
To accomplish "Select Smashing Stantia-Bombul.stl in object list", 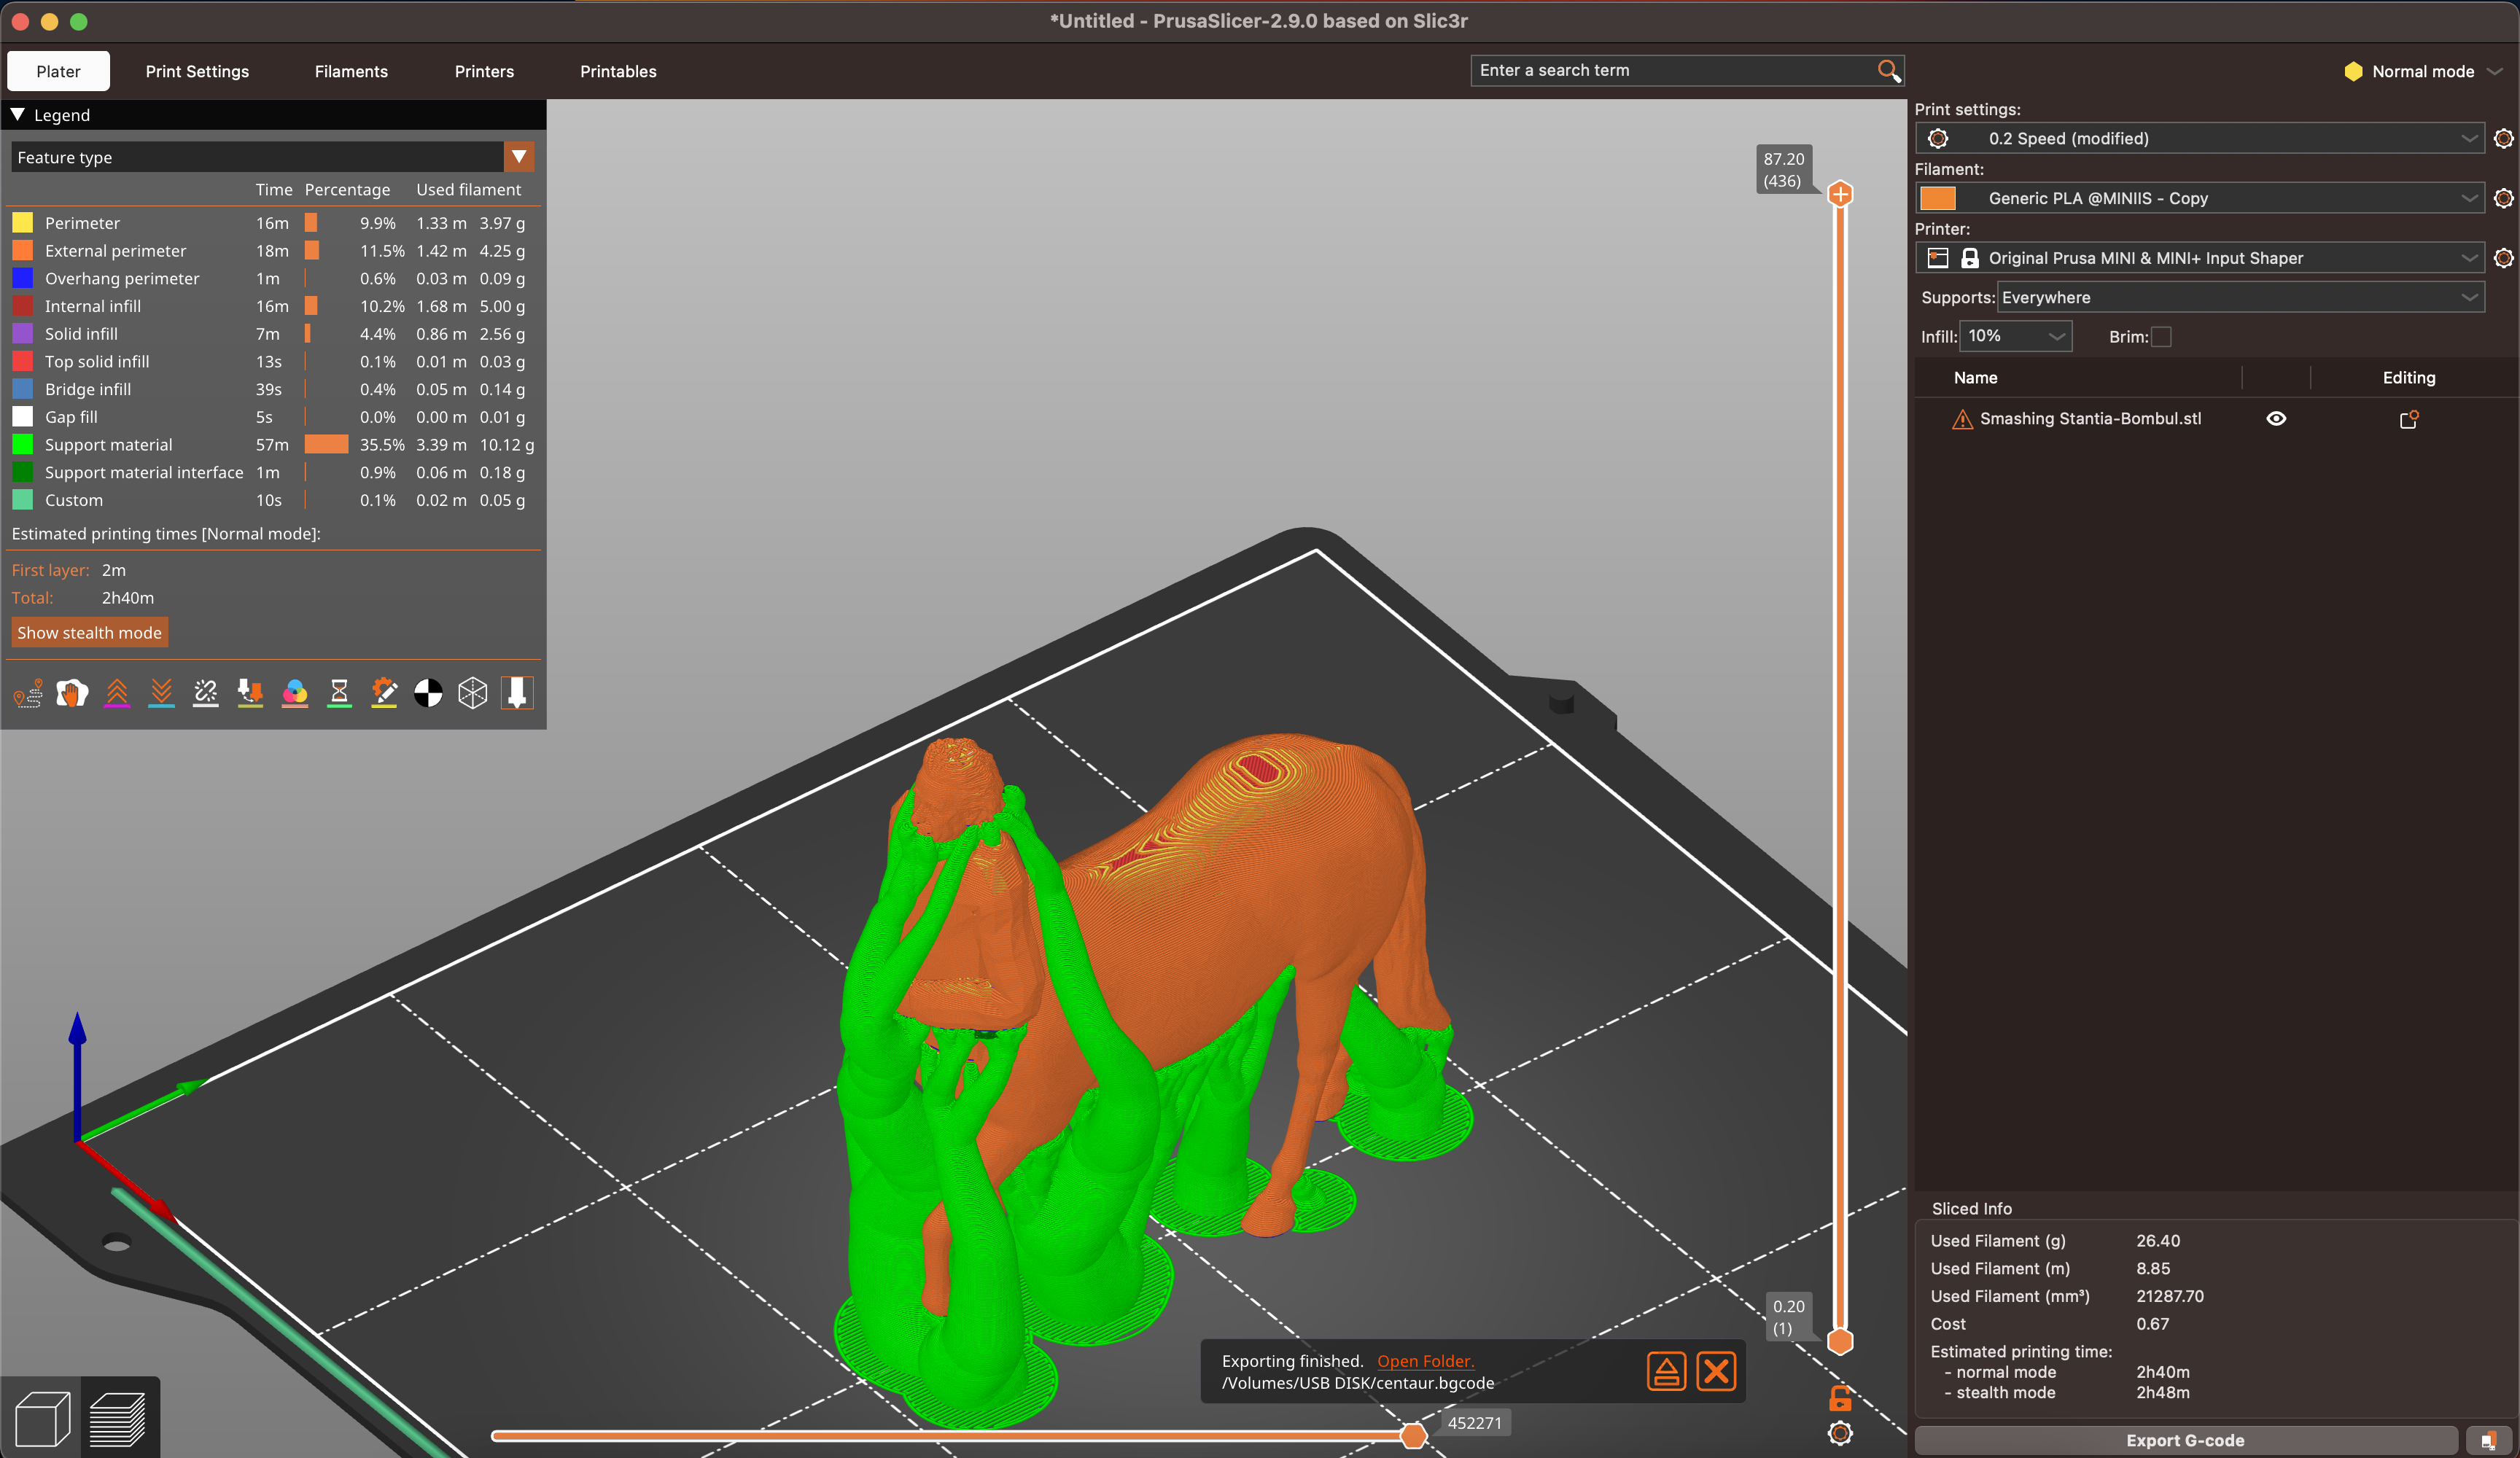I will click(x=2090, y=419).
